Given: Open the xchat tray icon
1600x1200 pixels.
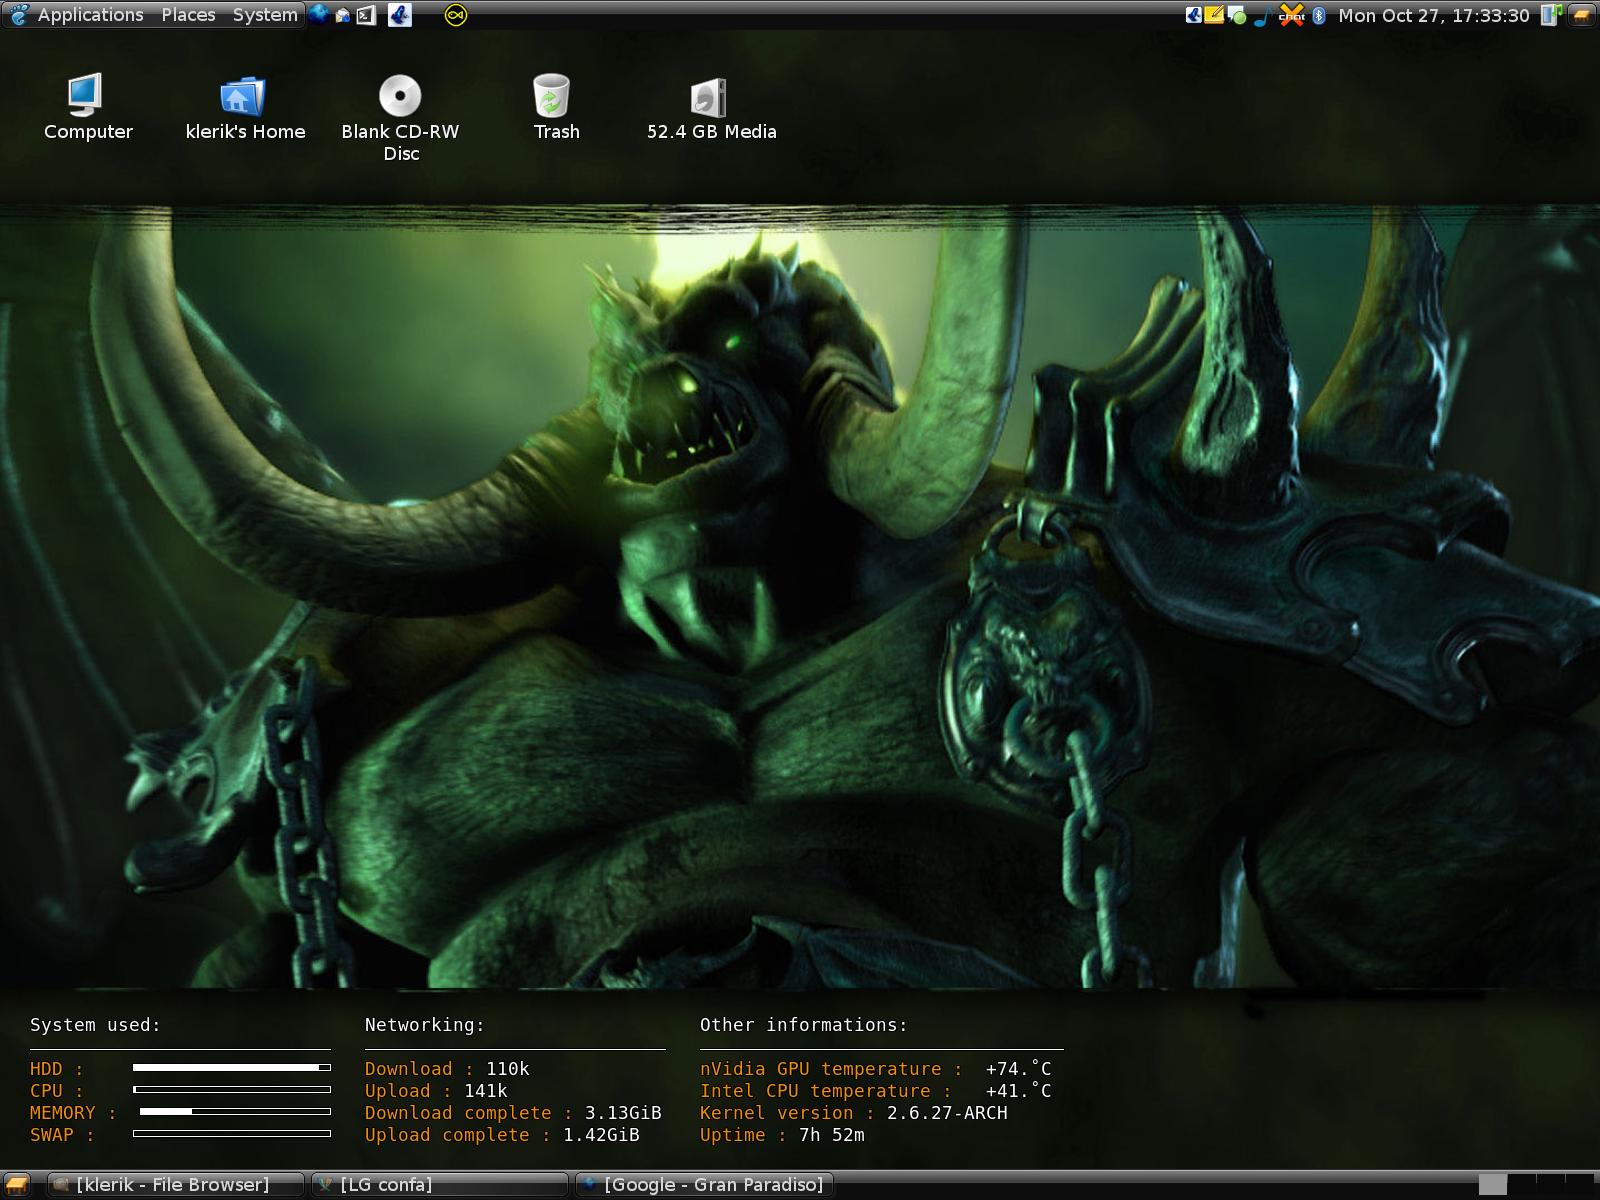Looking at the screenshot, I should (x=1292, y=15).
